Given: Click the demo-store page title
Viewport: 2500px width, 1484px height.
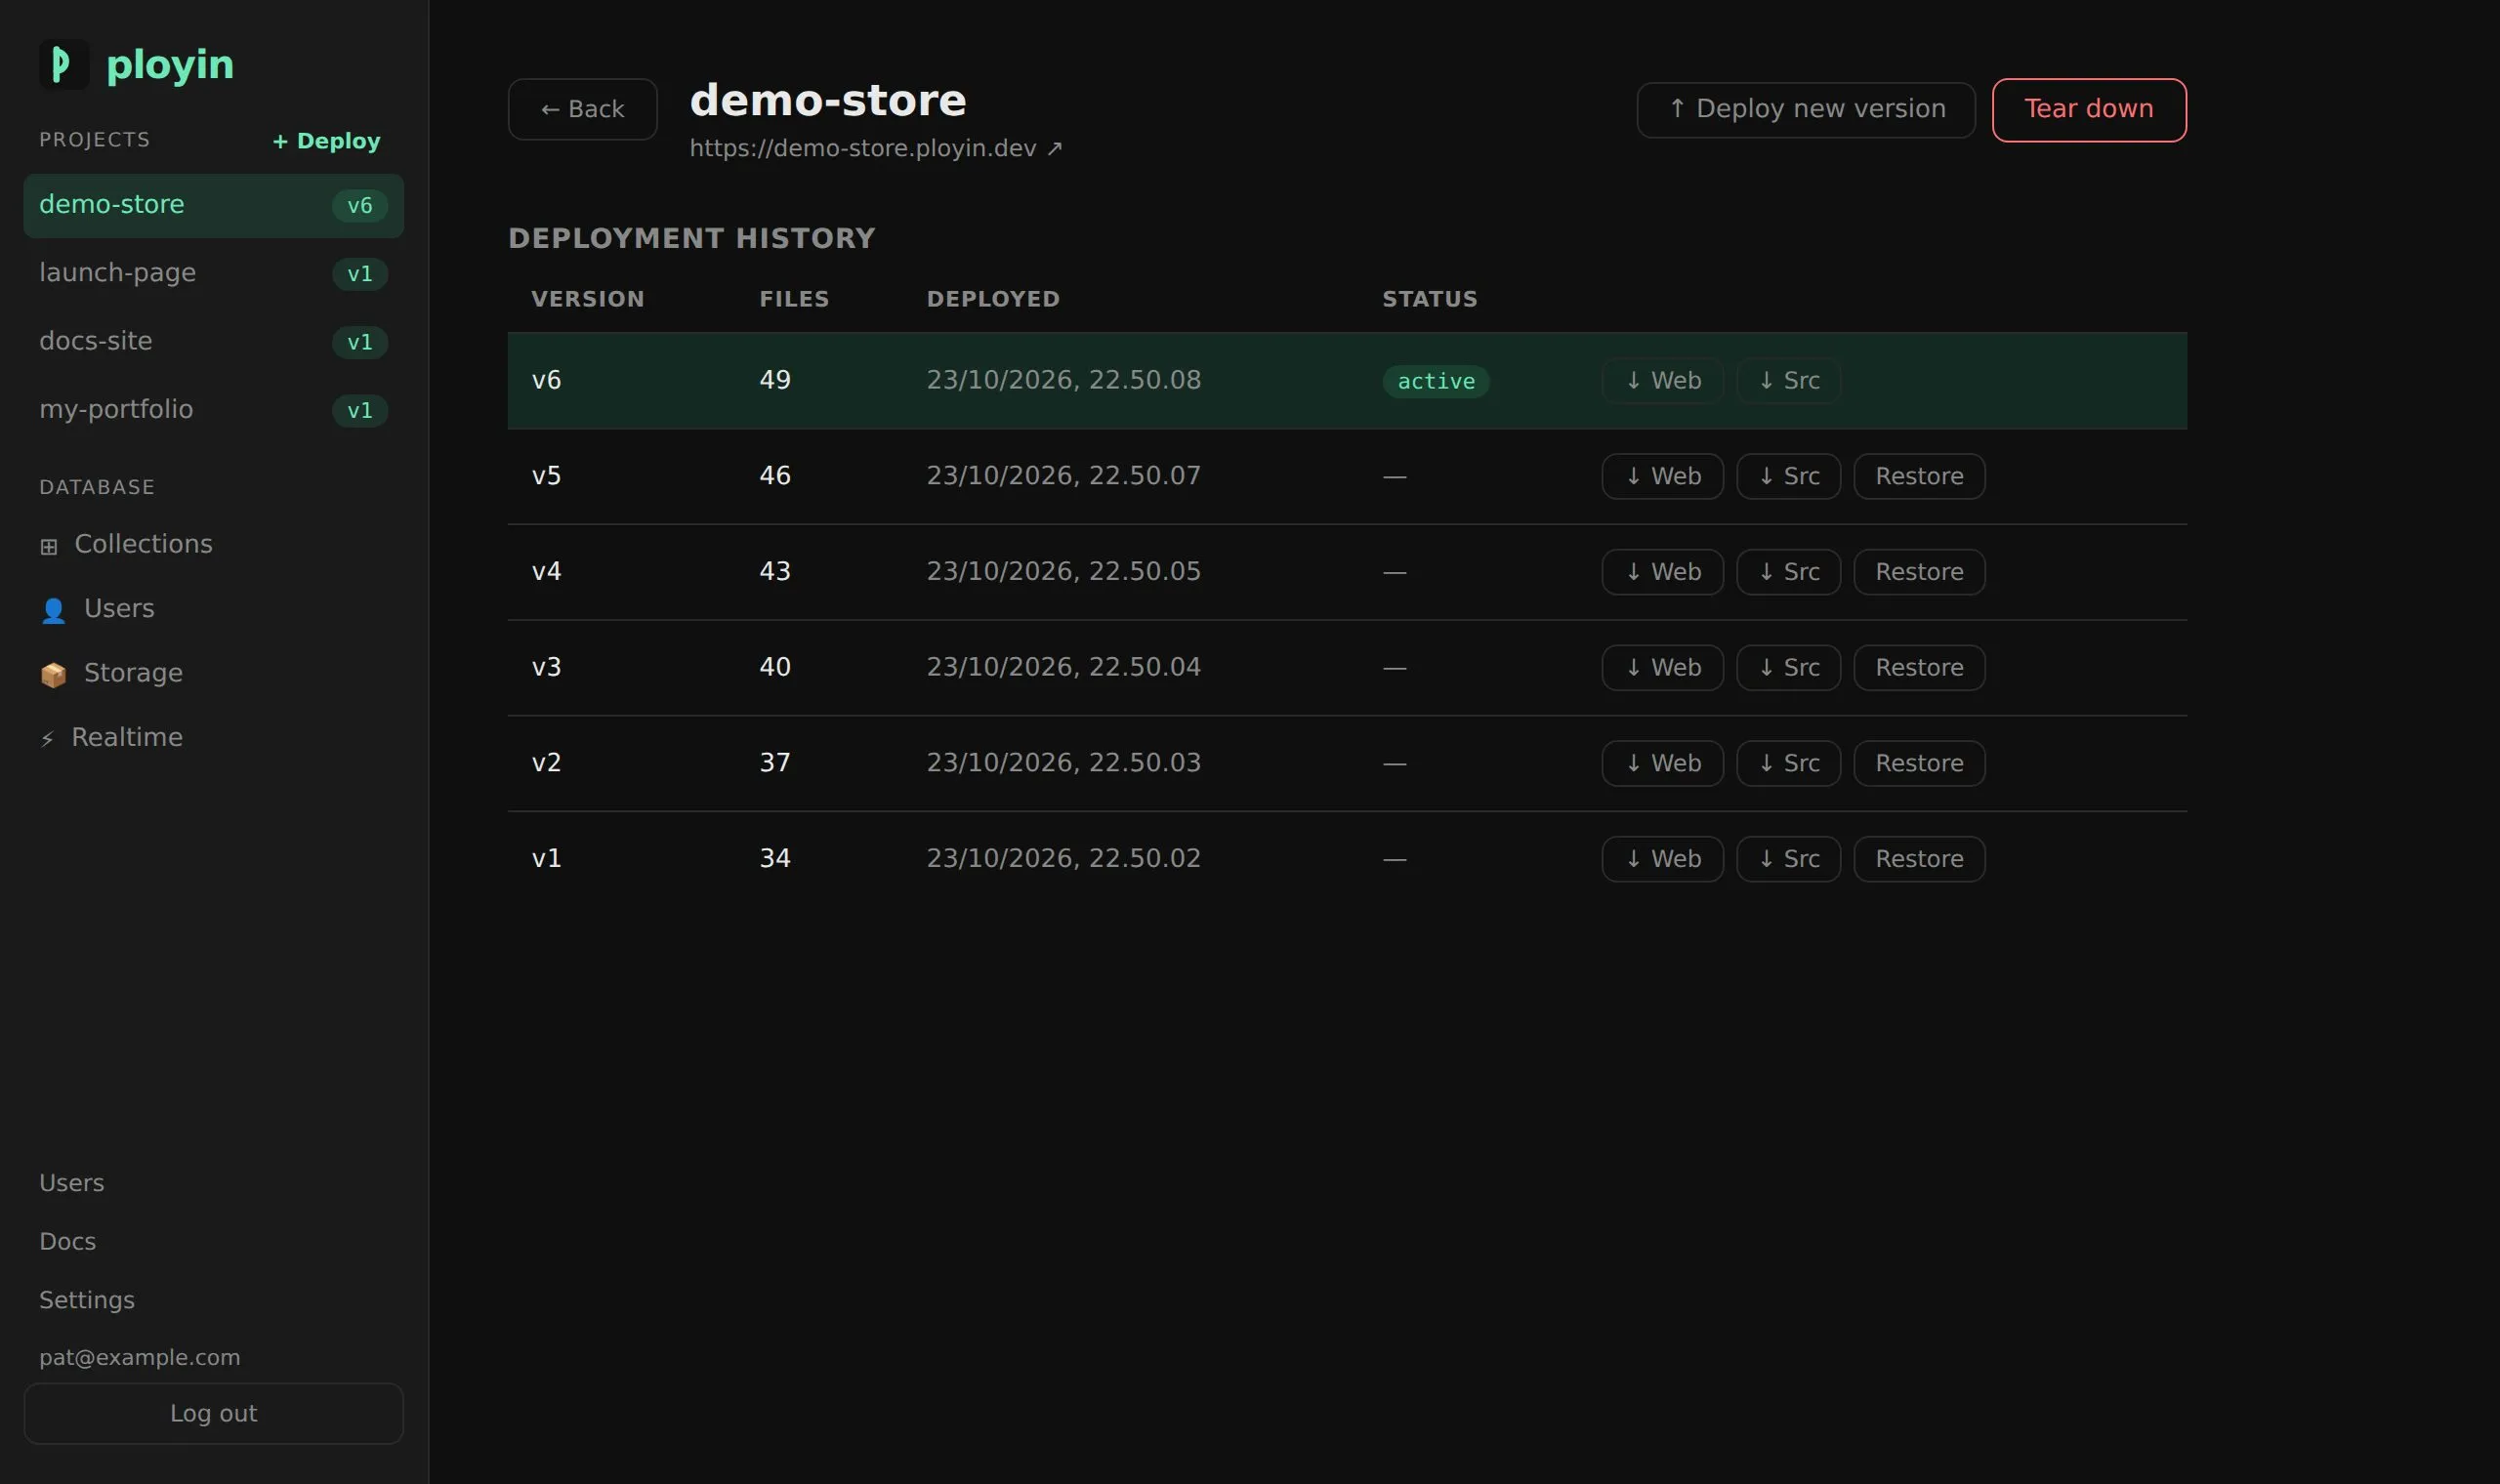Looking at the screenshot, I should (x=828, y=100).
